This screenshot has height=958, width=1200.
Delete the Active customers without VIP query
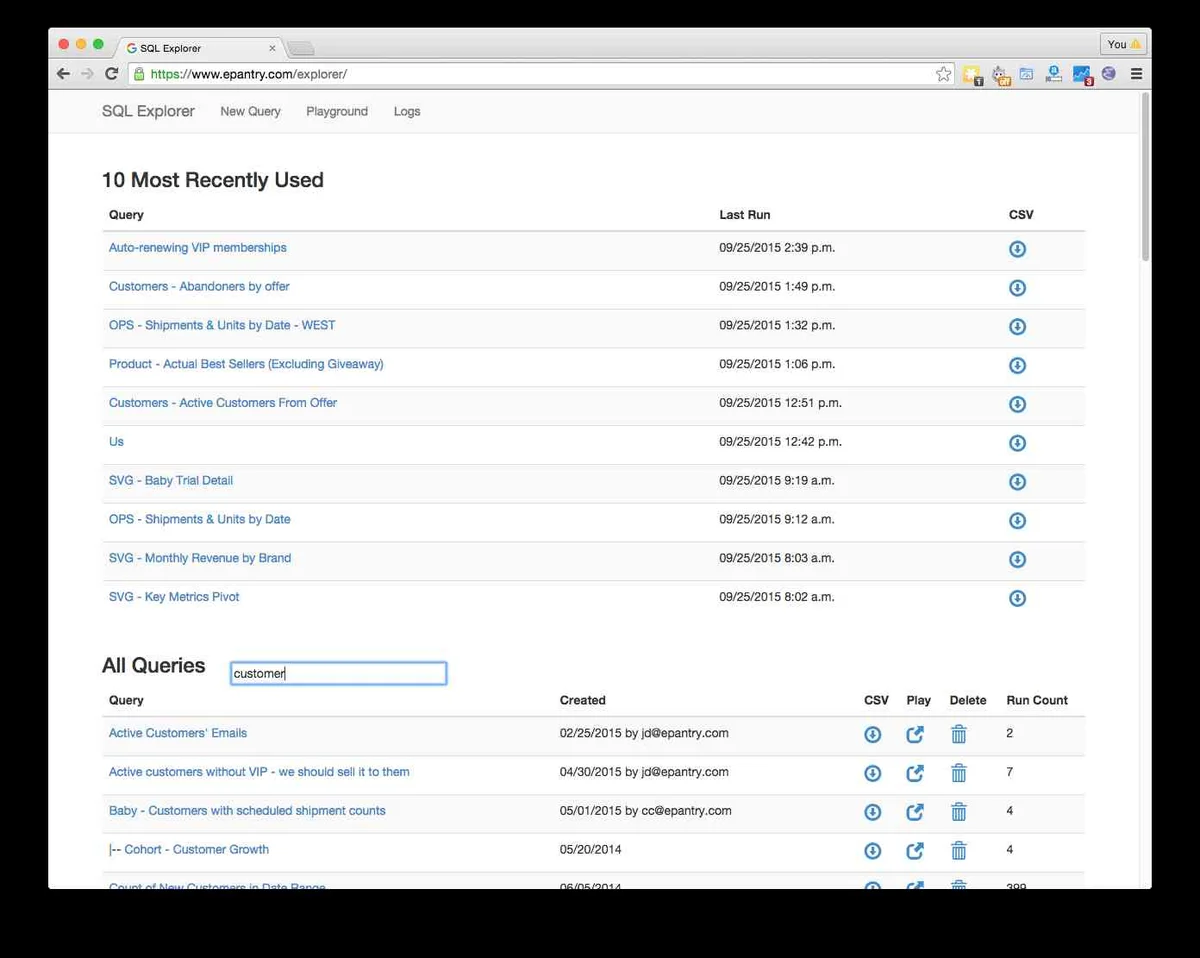click(958, 773)
